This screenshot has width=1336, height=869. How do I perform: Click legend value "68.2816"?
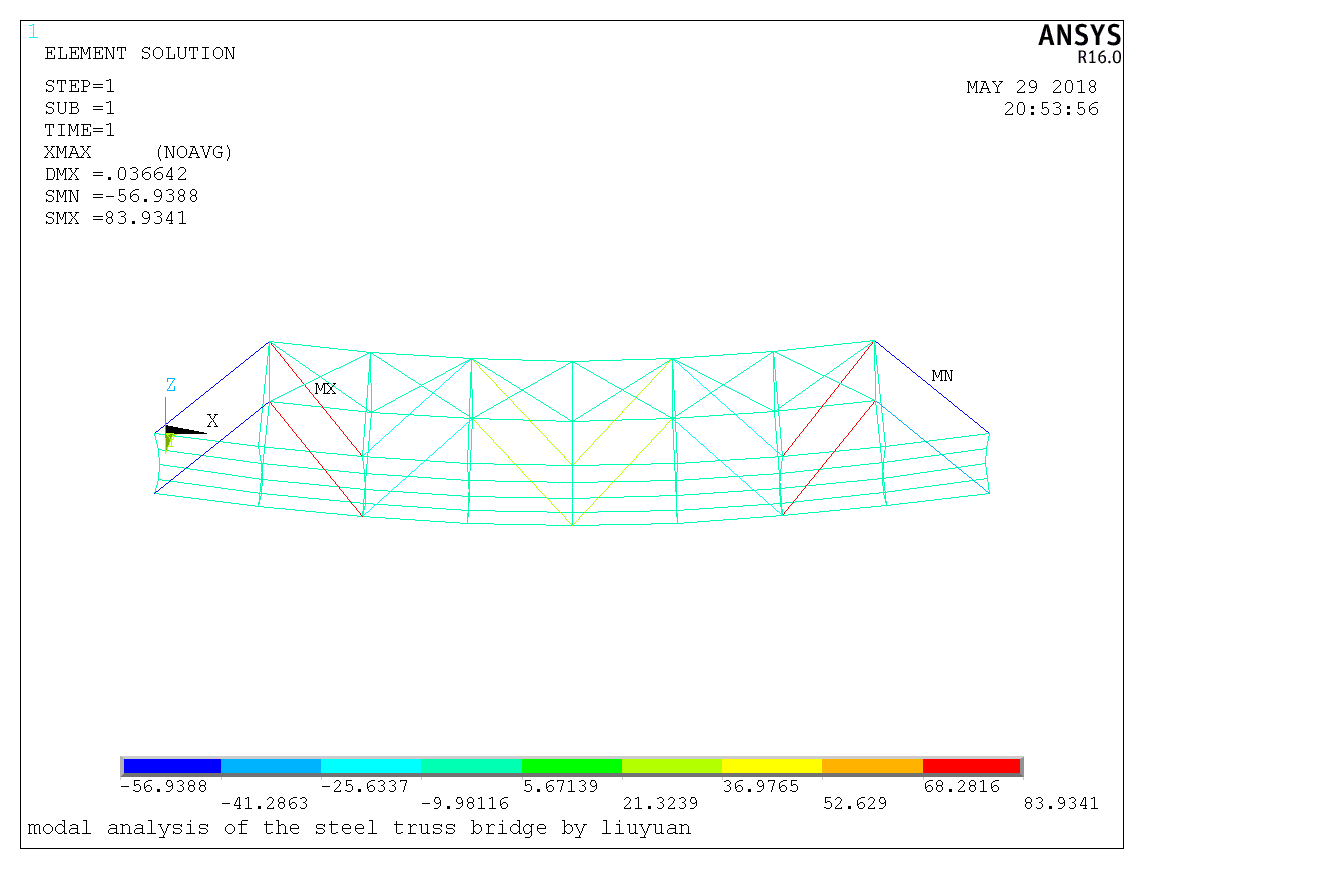[x=961, y=786]
